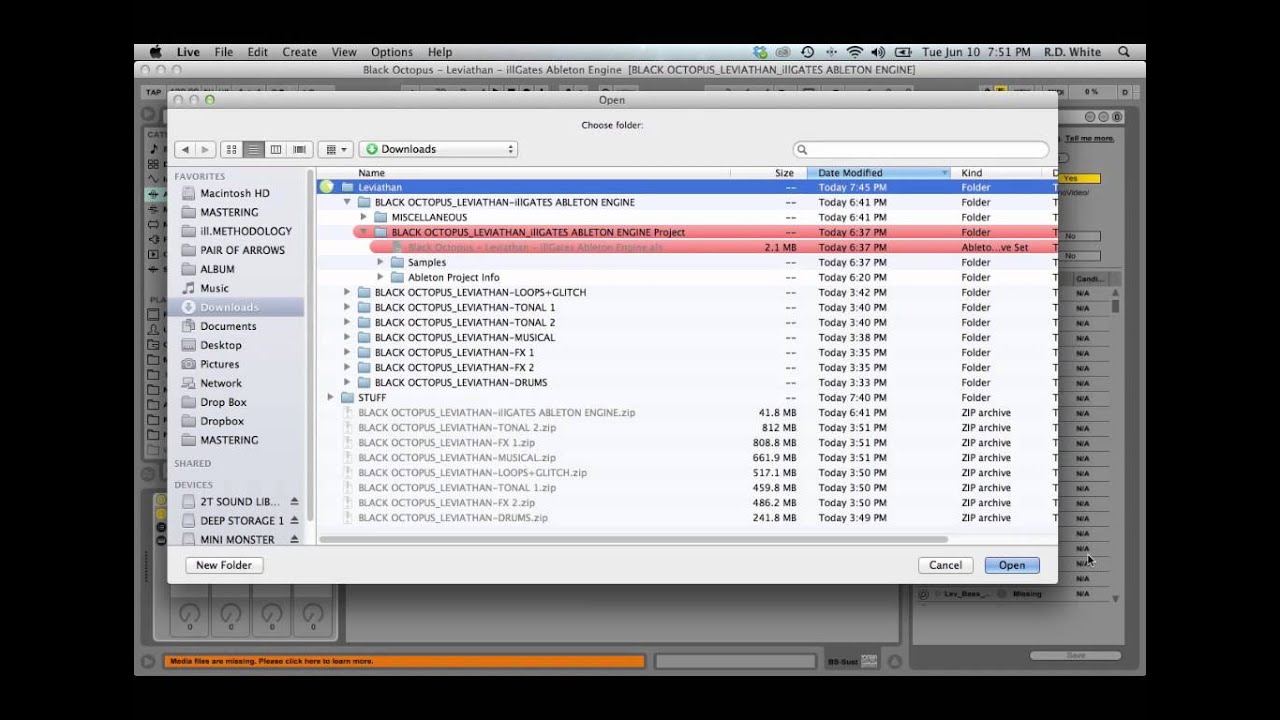Screen dimensions: 1280x720
Task: Click the search field in the Open dialog
Action: point(921,149)
